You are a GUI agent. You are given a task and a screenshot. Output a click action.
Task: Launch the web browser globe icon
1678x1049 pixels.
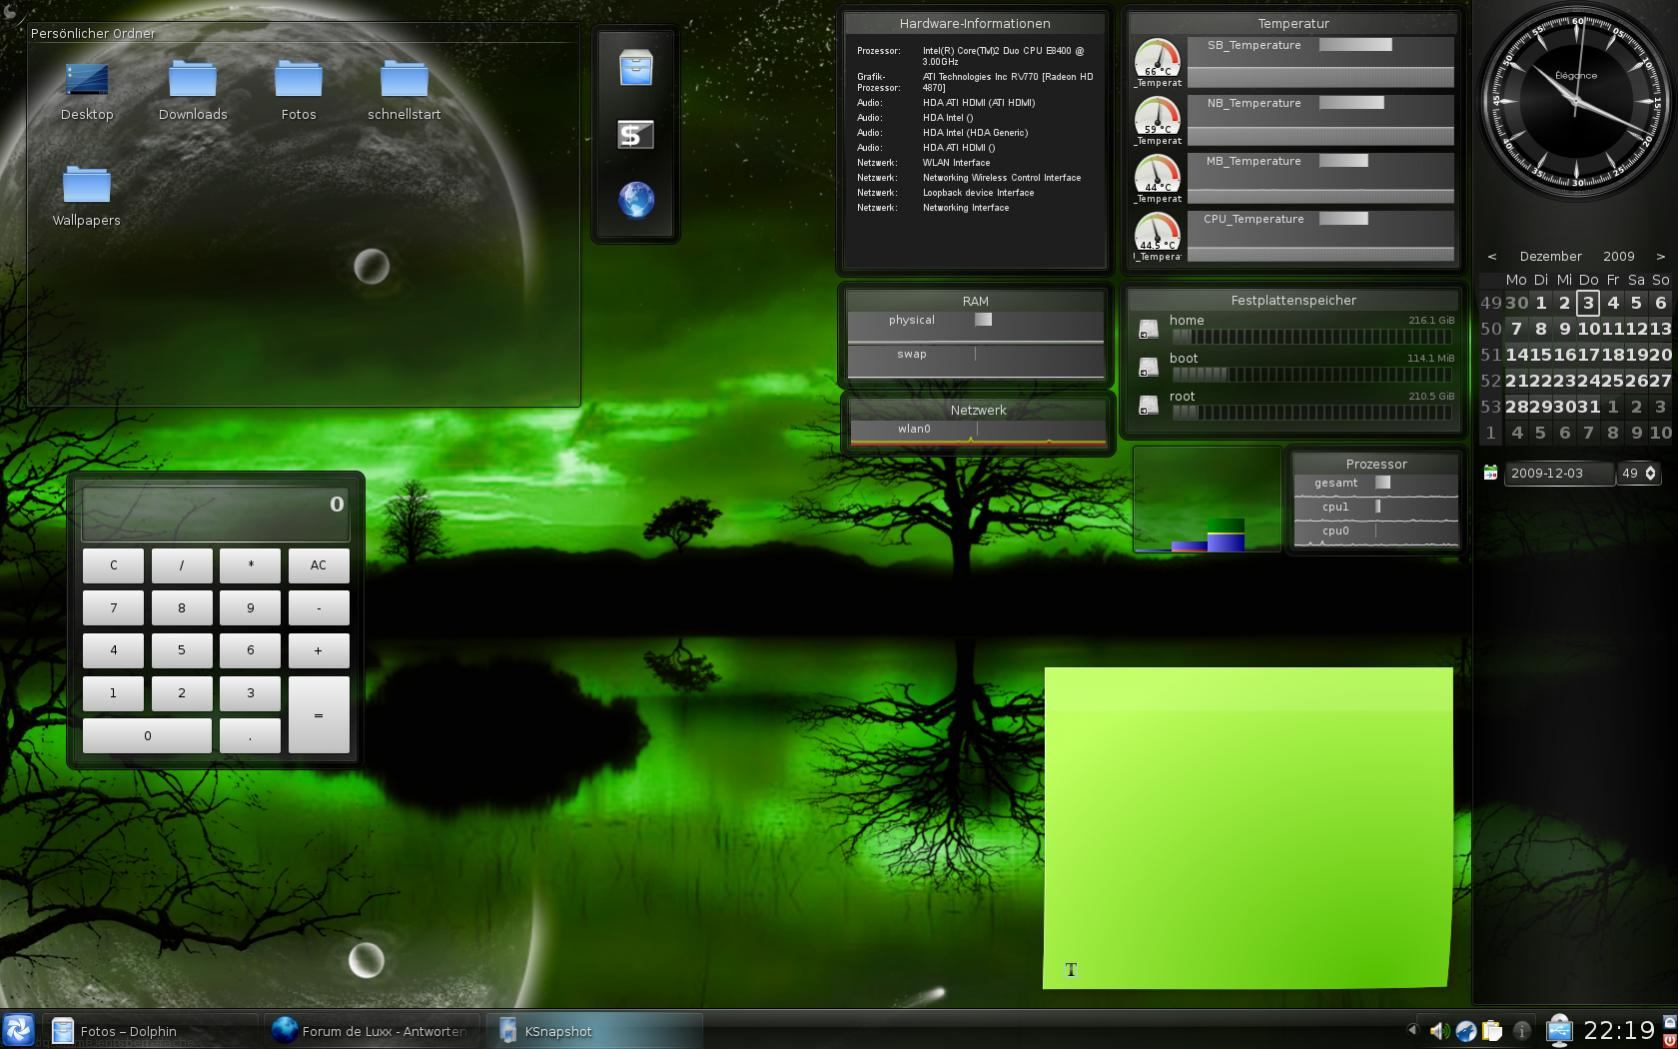coord(636,200)
